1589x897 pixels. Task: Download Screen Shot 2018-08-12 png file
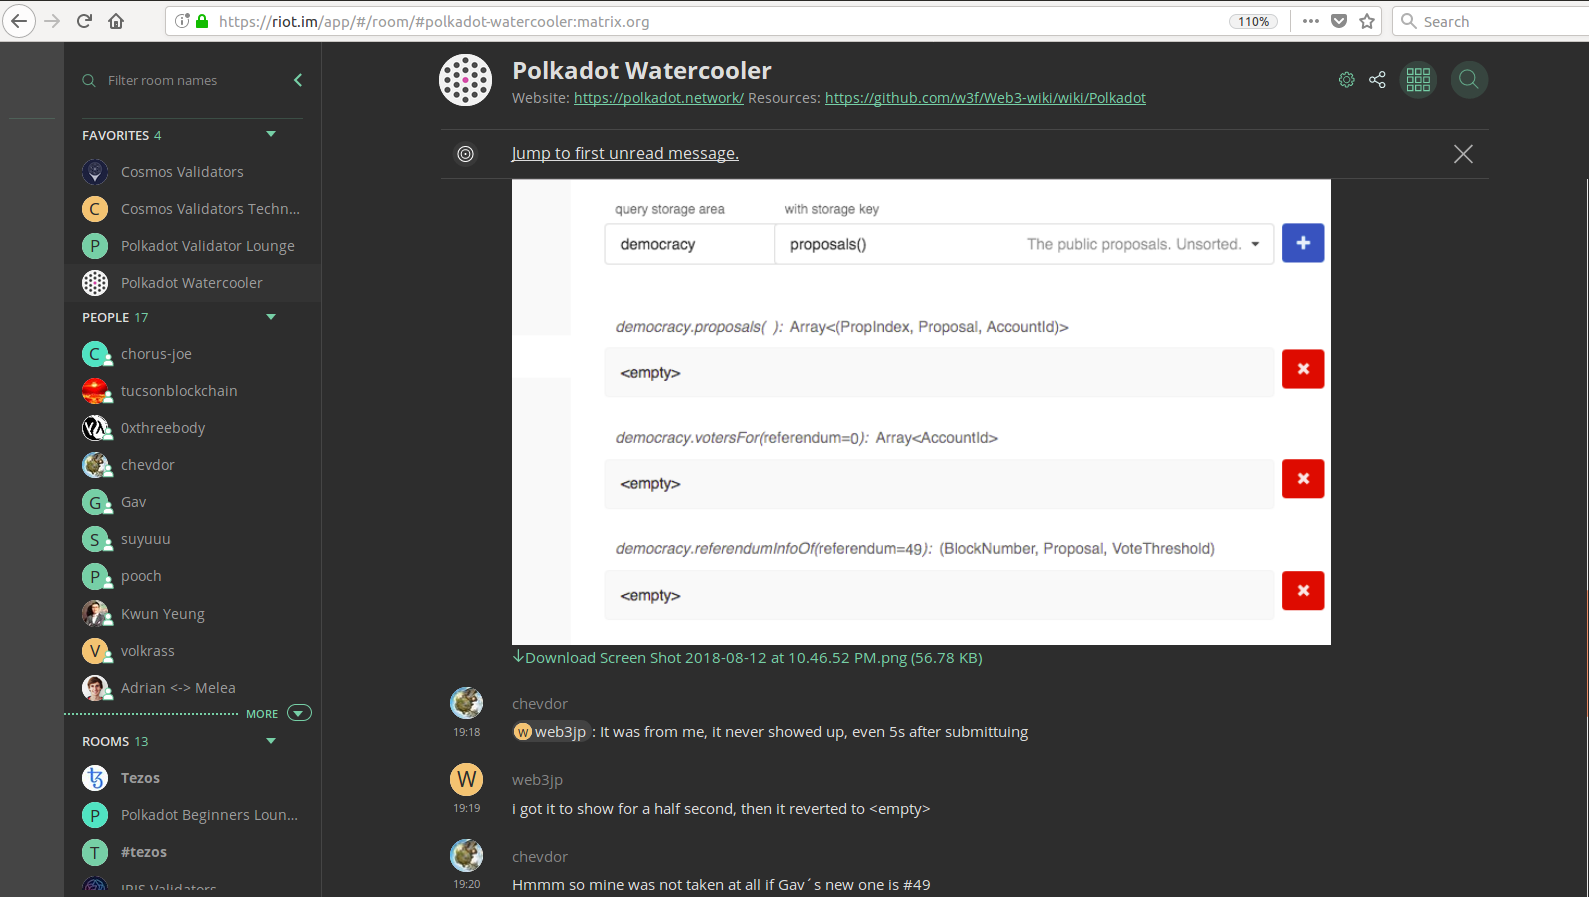pos(748,658)
